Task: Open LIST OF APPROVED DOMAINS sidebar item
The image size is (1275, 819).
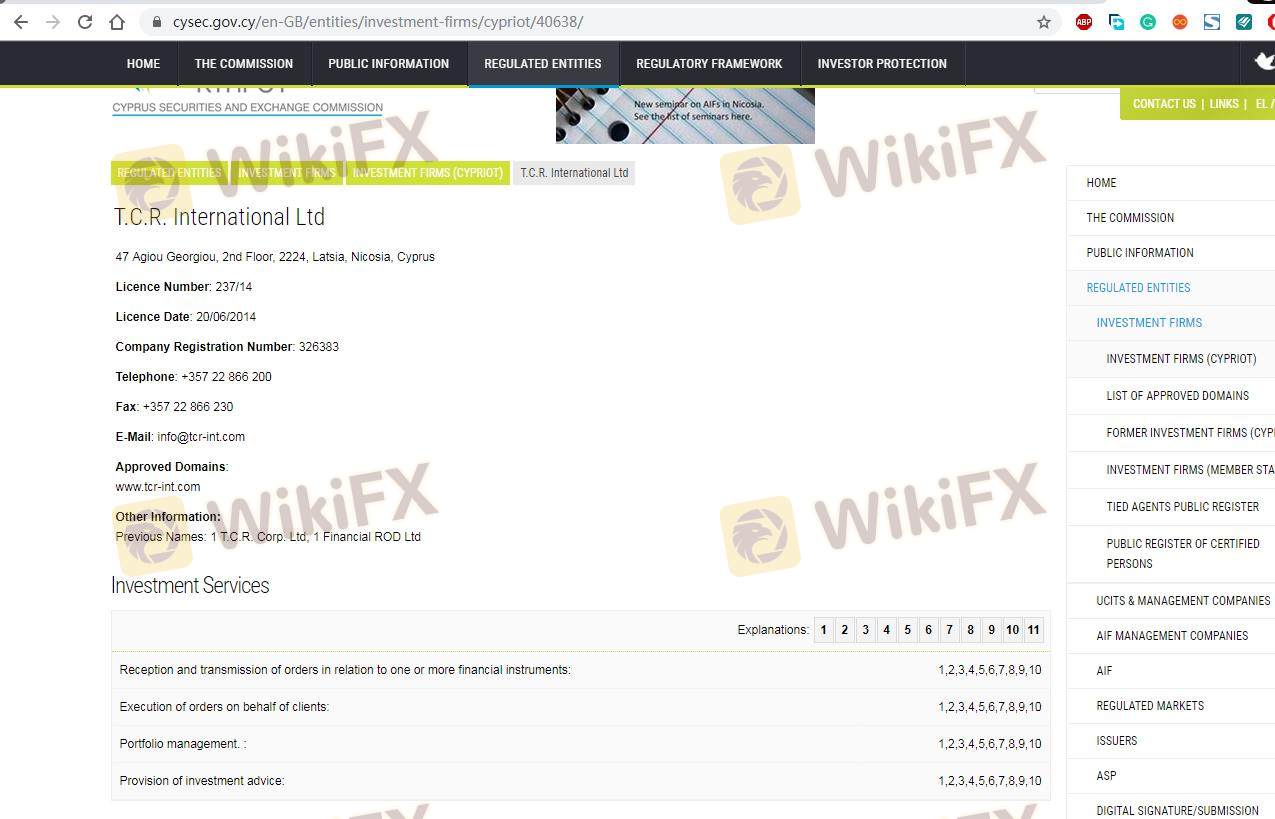Action: coord(1171,396)
